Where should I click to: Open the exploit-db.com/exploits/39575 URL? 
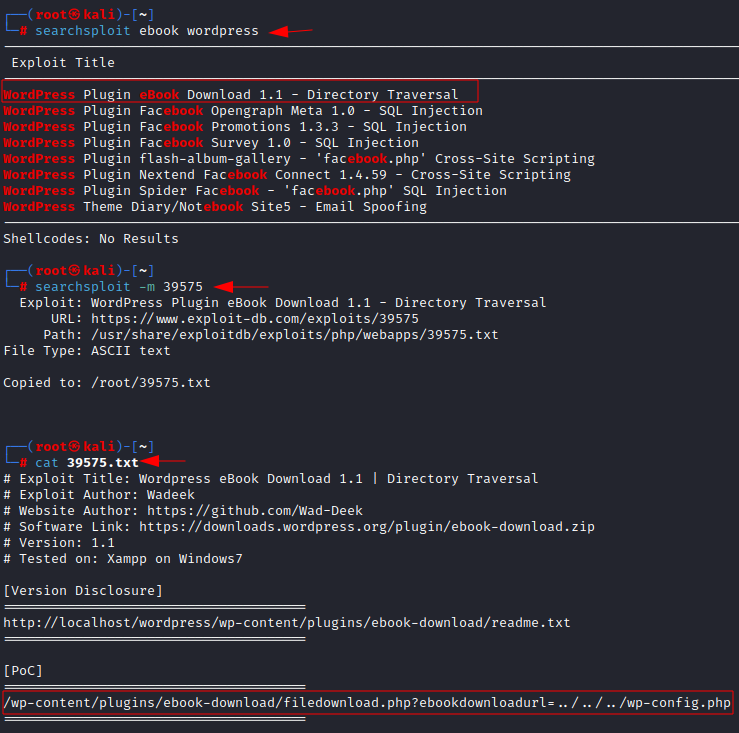[255, 319]
